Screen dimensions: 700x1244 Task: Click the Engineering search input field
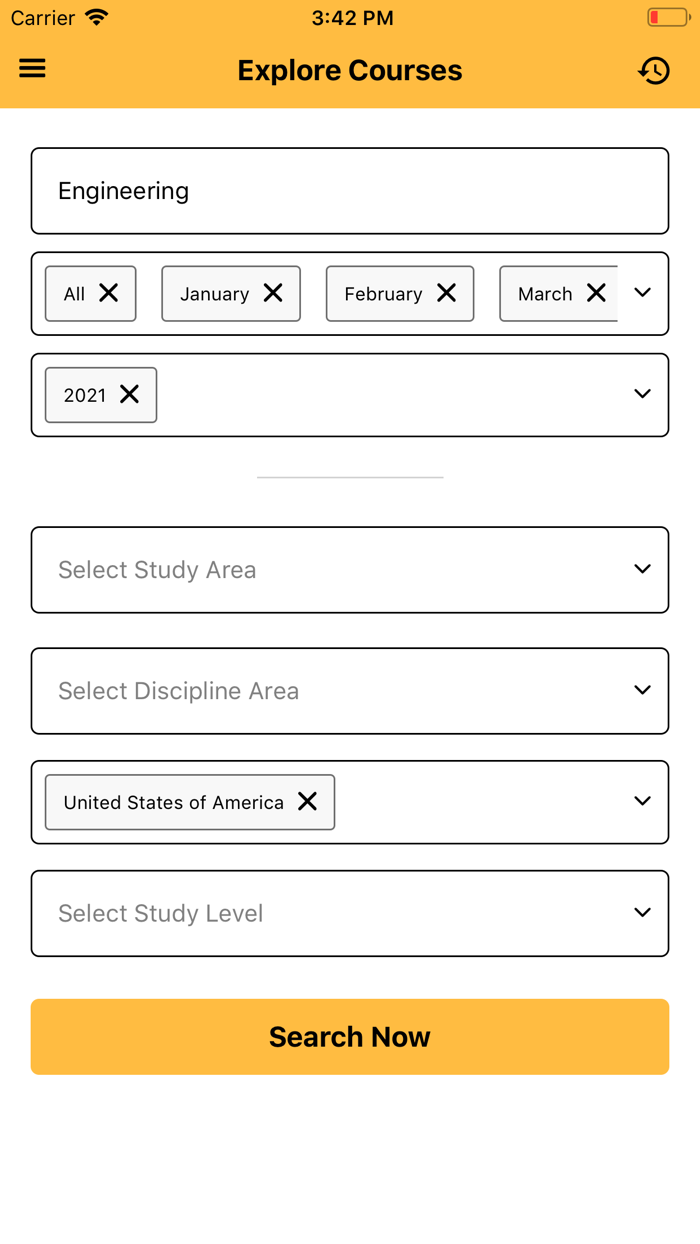click(x=350, y=190)
